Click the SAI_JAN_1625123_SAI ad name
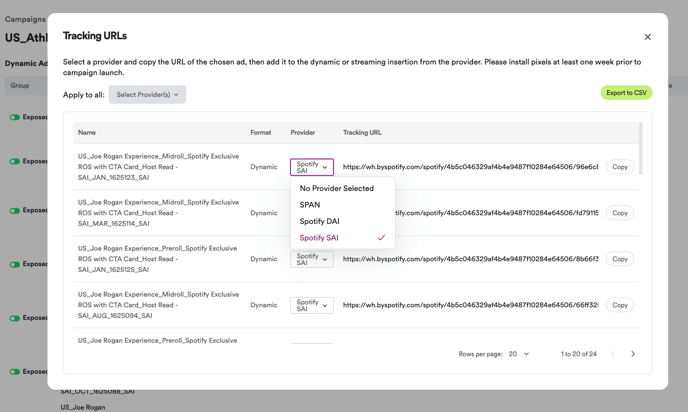The image size is (688, 412). click(x=158, y=167)
